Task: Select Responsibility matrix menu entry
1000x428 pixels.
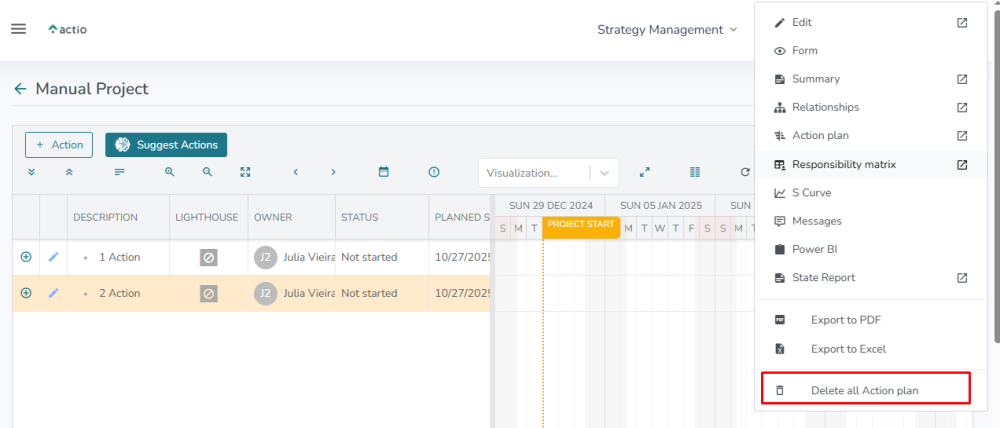Action: pos(871,165)
